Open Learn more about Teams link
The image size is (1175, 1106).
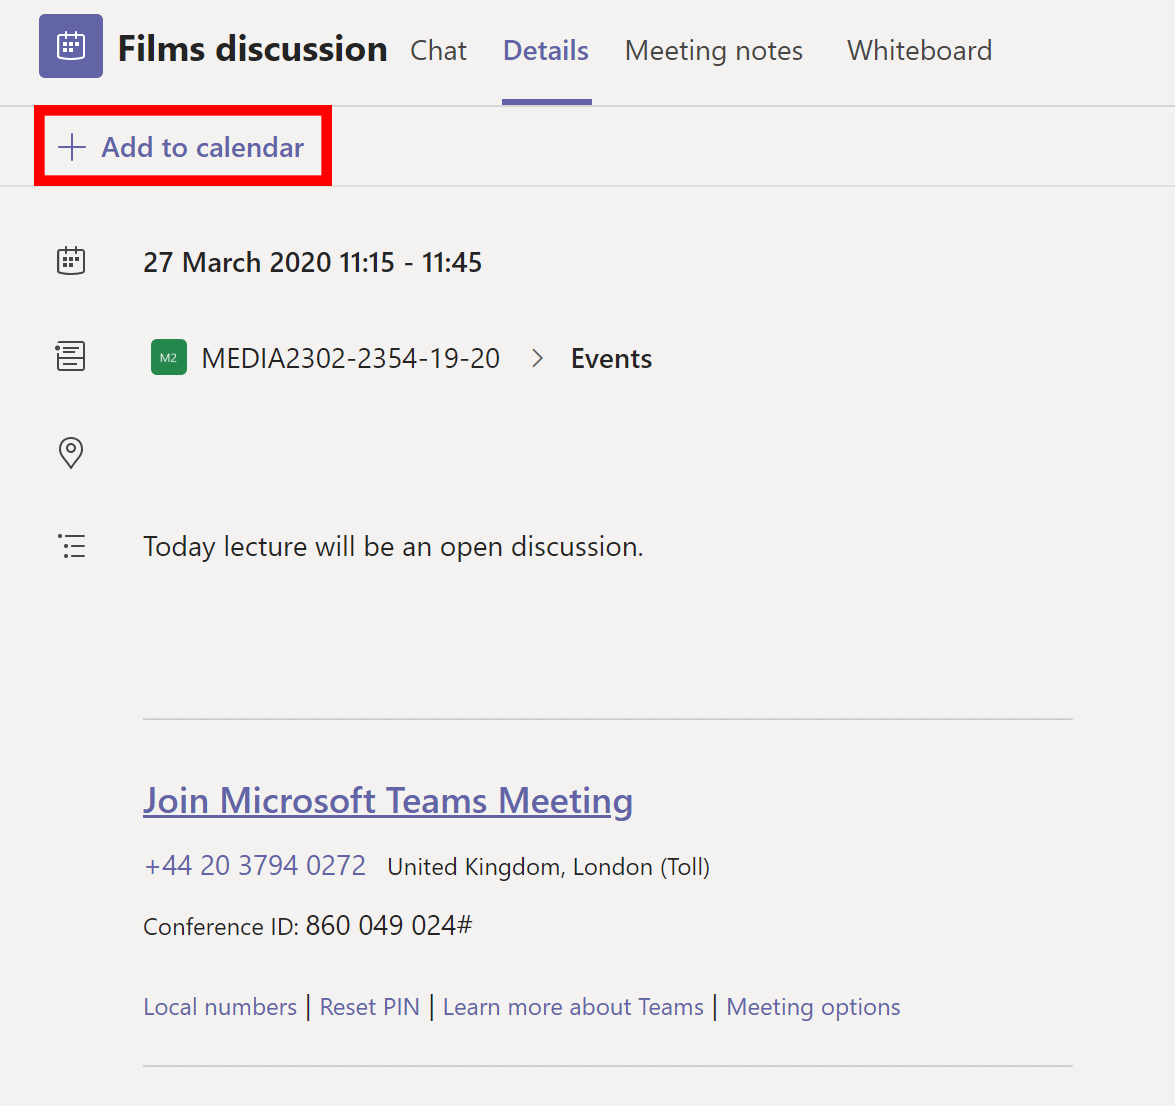(573, 1006)
